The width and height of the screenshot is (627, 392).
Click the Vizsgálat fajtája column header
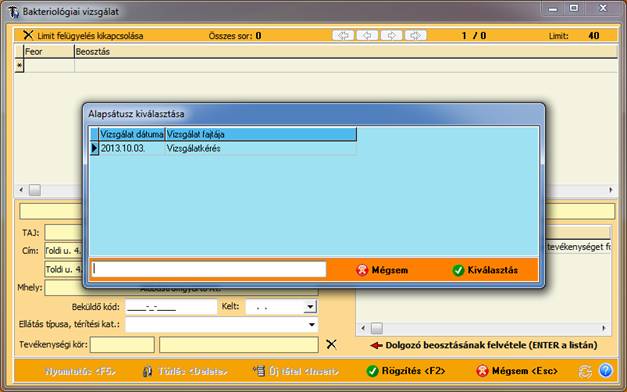(260, 134)
